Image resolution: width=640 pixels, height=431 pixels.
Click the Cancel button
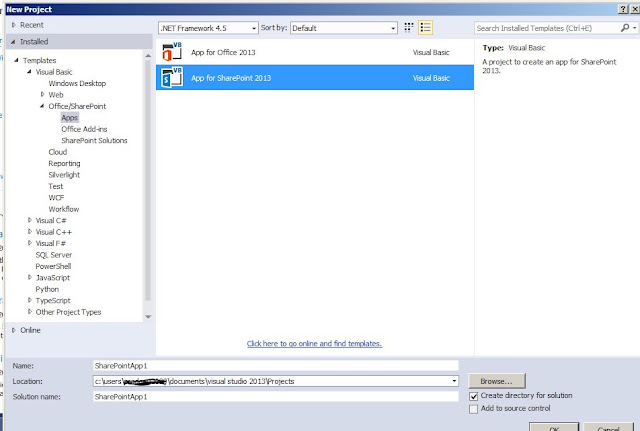click(608, 427)
